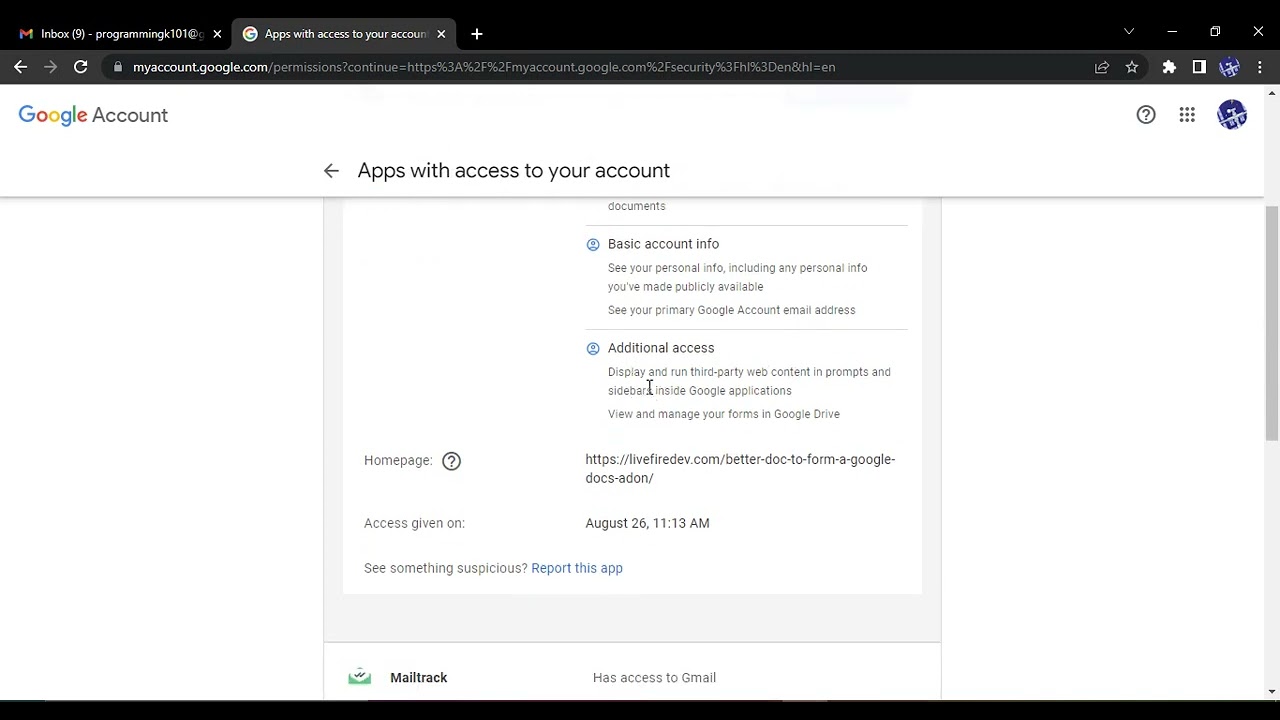
Task: Click the browser back arrow
Action: [x=21, y=67]
